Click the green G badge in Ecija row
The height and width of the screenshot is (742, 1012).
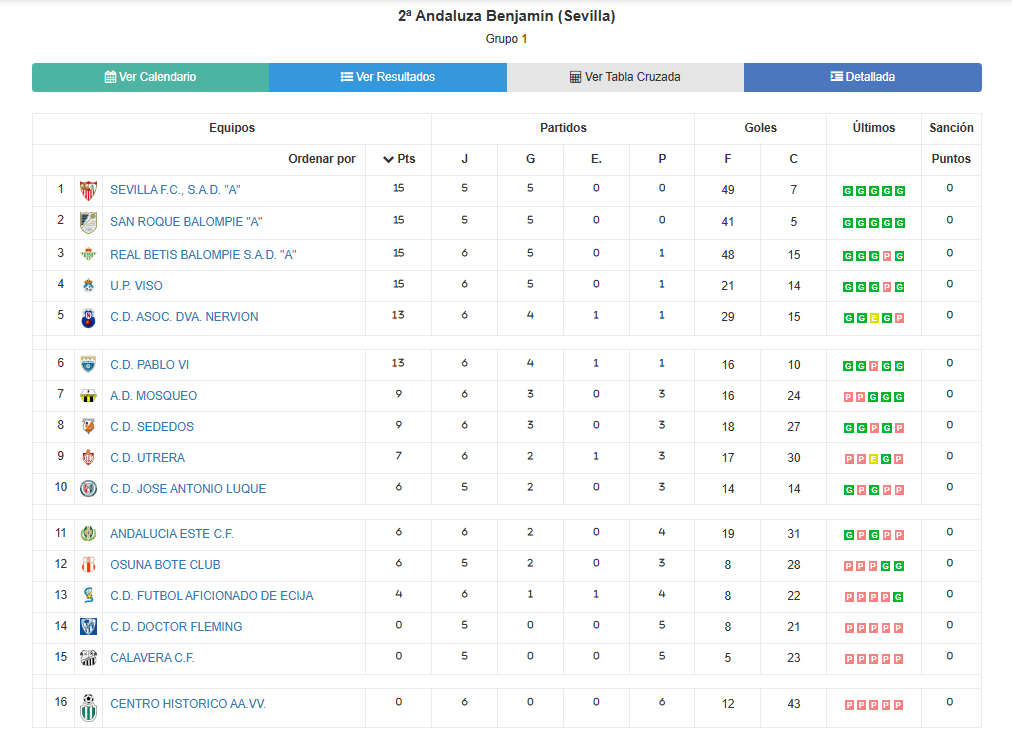tap(898, 597)
